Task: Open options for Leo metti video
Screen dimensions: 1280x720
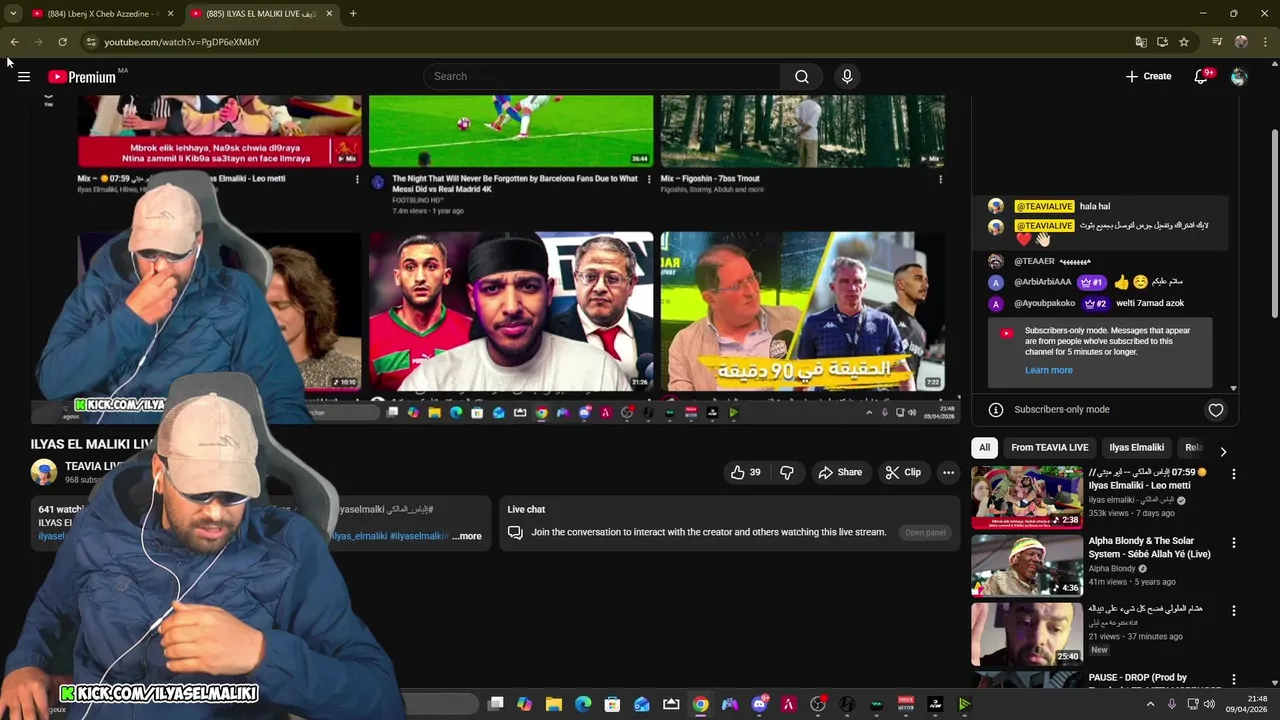Action: (1234, 474)
